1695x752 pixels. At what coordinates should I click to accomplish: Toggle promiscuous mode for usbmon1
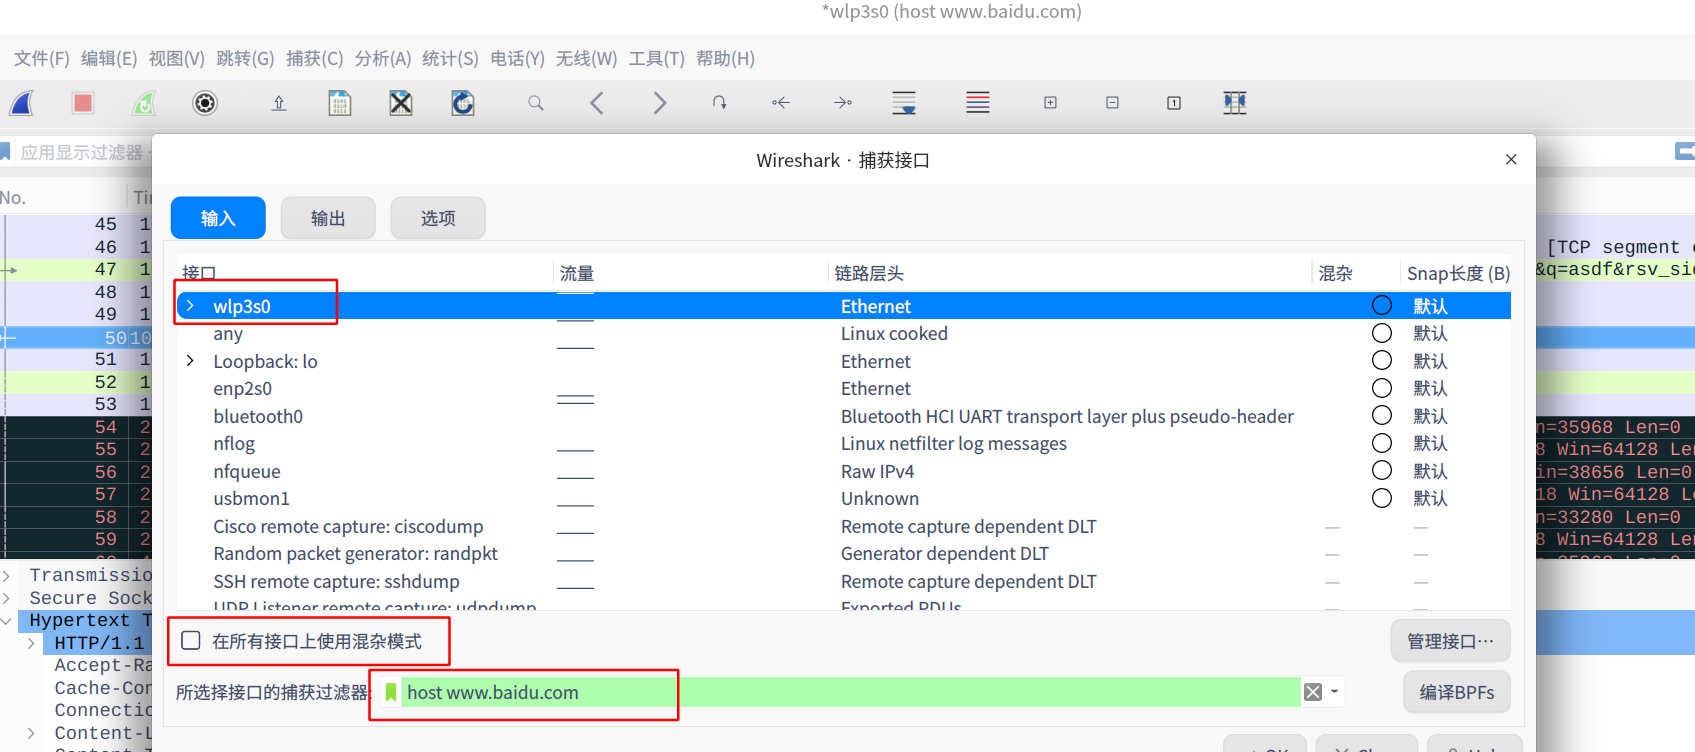tap(1382, 498)
